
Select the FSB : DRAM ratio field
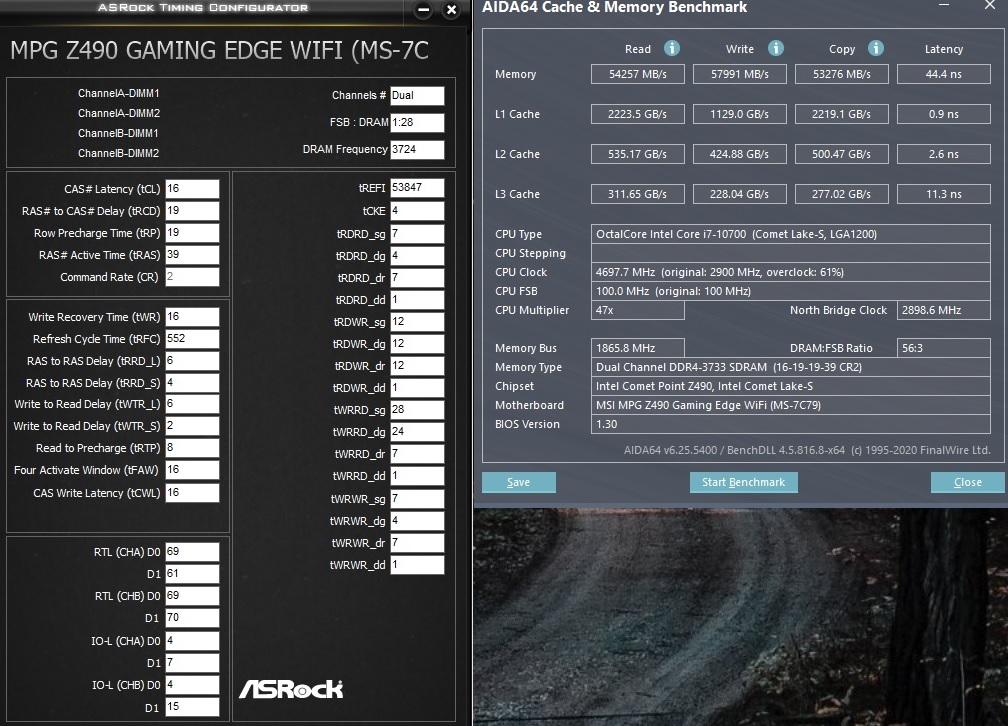click(417, 123)
